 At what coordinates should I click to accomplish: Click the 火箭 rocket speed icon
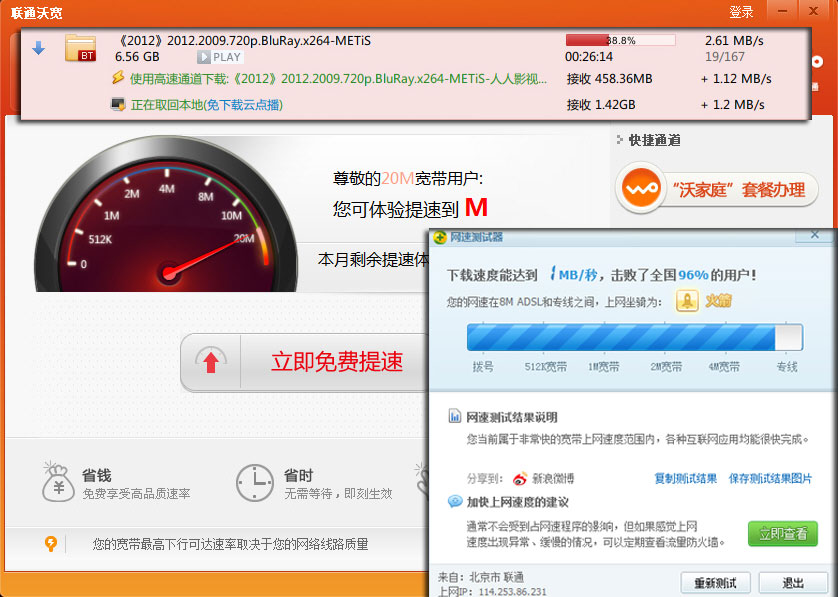(x=687, y=301)
